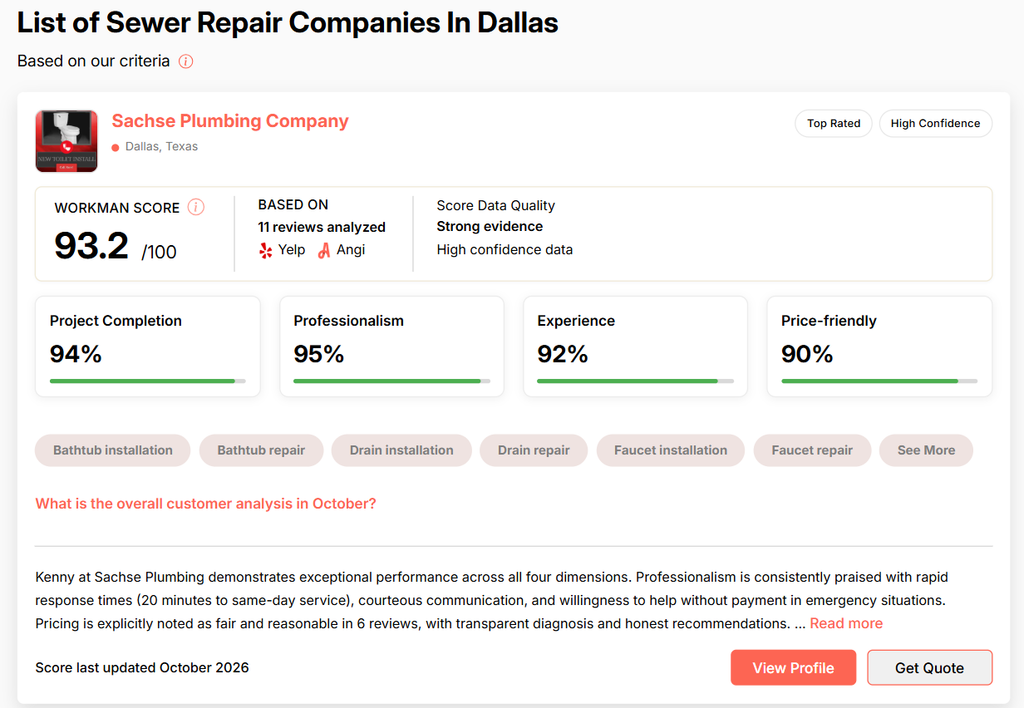Click the Price-friendly progress bar
Viewport: 1024px width, 708px height.
coord(880,381)
